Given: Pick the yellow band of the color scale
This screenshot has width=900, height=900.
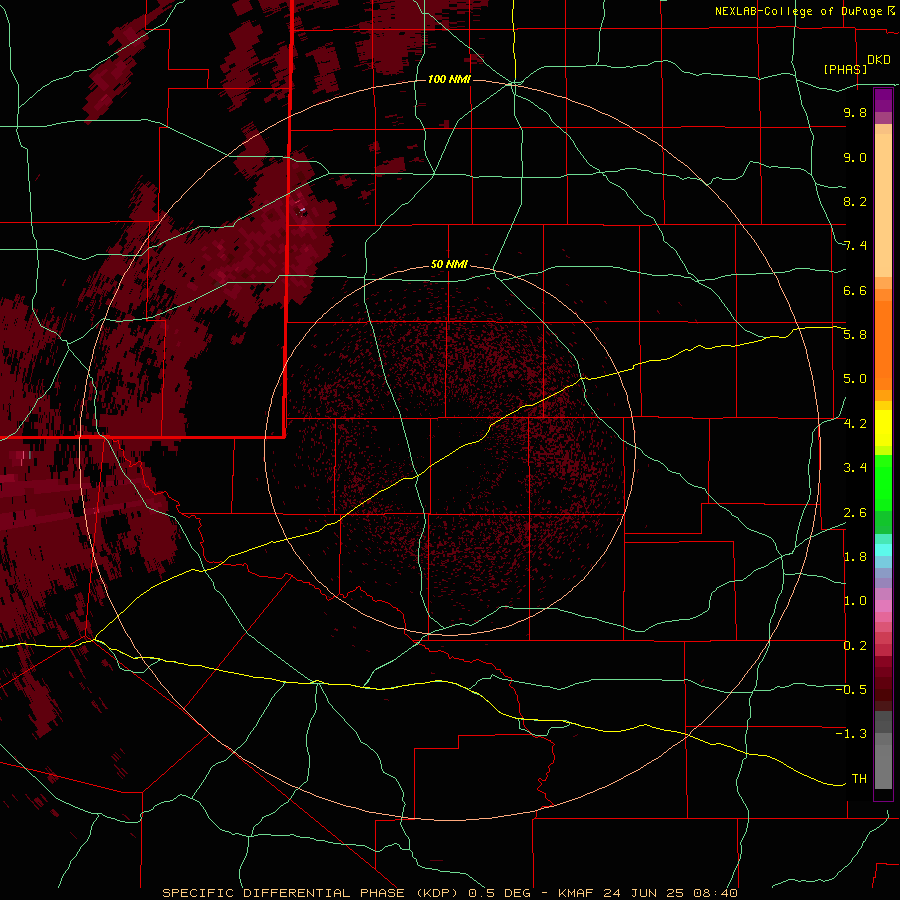Looking at the screenshot, I should click(883, 428).
